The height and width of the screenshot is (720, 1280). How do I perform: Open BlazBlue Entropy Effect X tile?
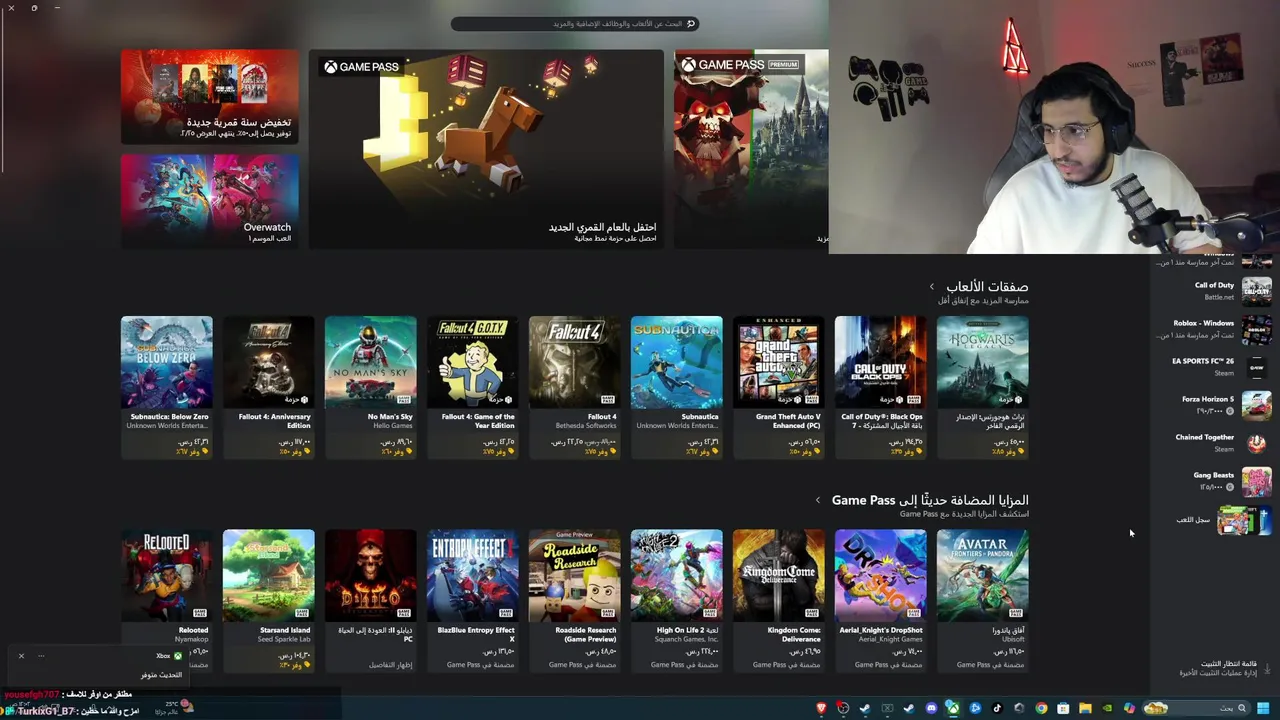pyautogui.click(x=473, y=600)
